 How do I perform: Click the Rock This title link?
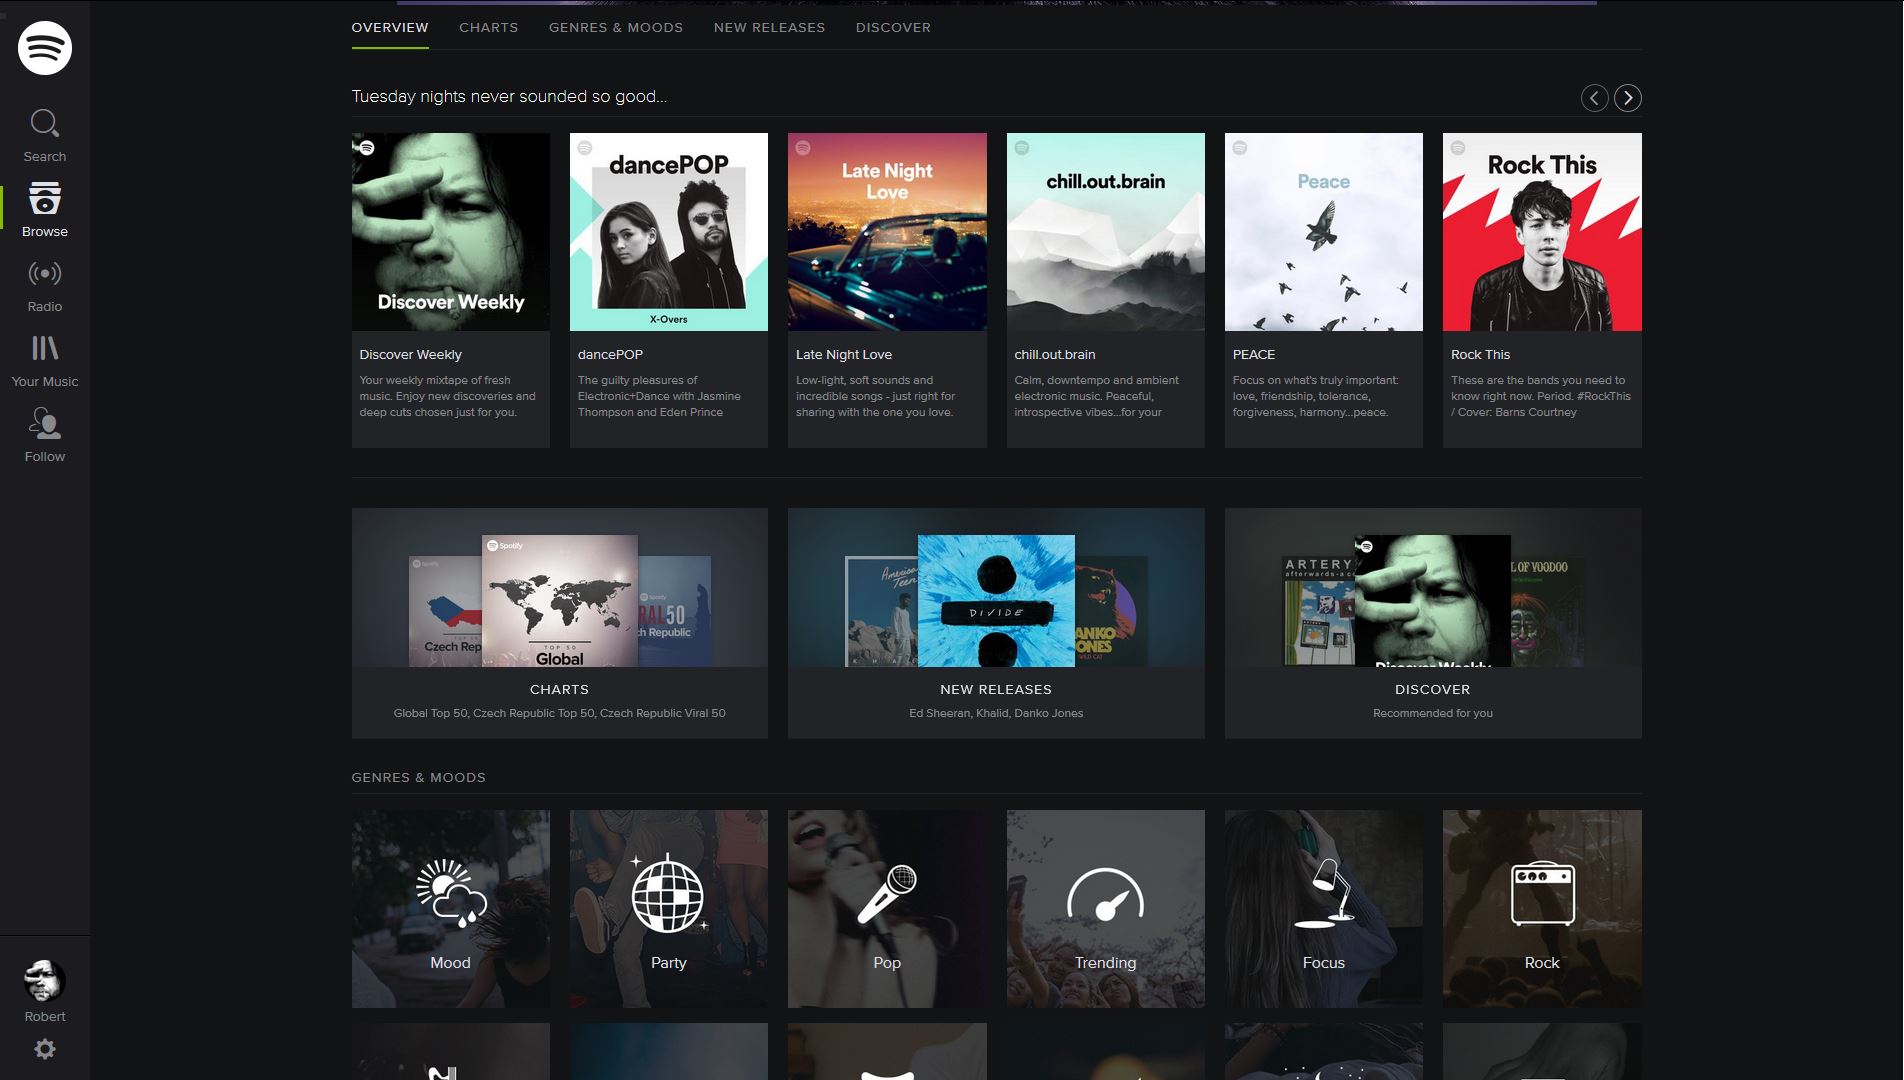pyautogui.click(x=1481, y=354)
